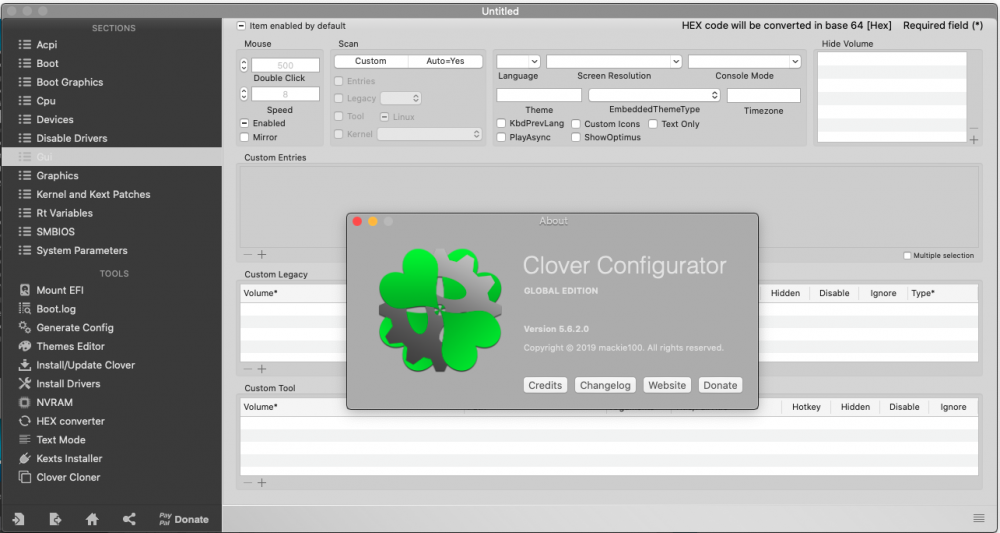Click the export config icon in bottom bar
This screenshot has height=533, width=1000.
coord(55,519)
